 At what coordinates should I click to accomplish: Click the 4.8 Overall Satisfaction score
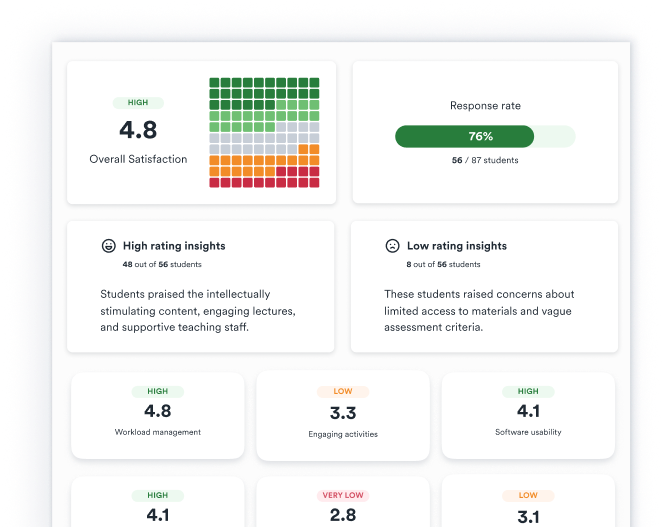tap(138, 130)
